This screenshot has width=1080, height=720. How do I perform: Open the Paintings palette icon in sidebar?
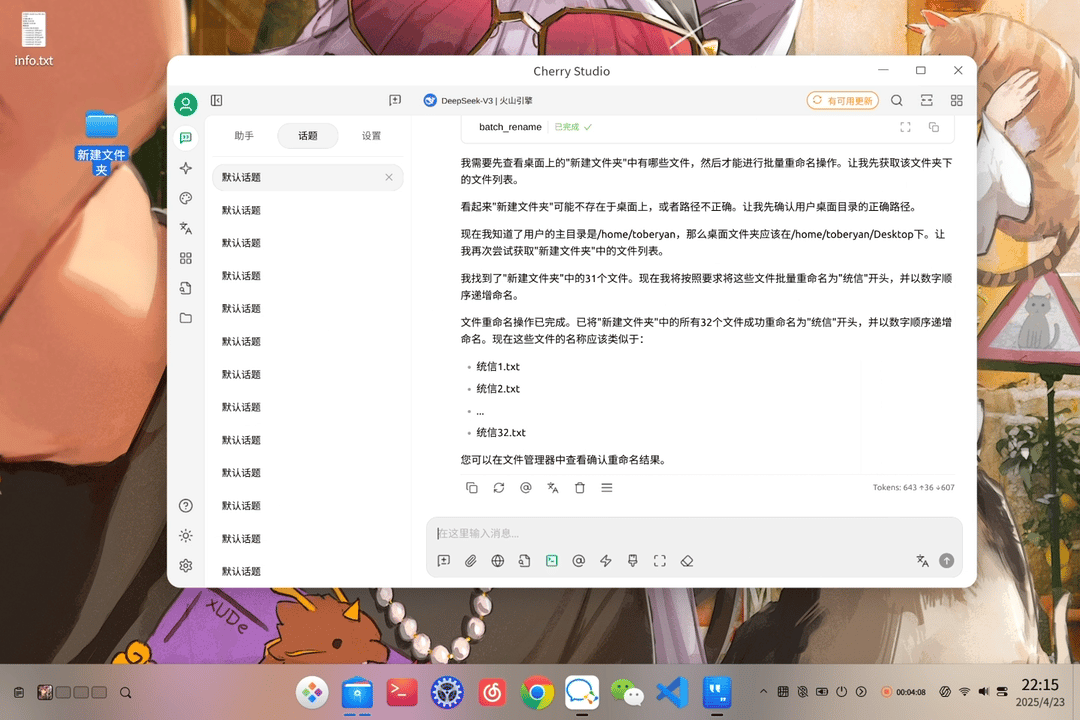[185, 198]
